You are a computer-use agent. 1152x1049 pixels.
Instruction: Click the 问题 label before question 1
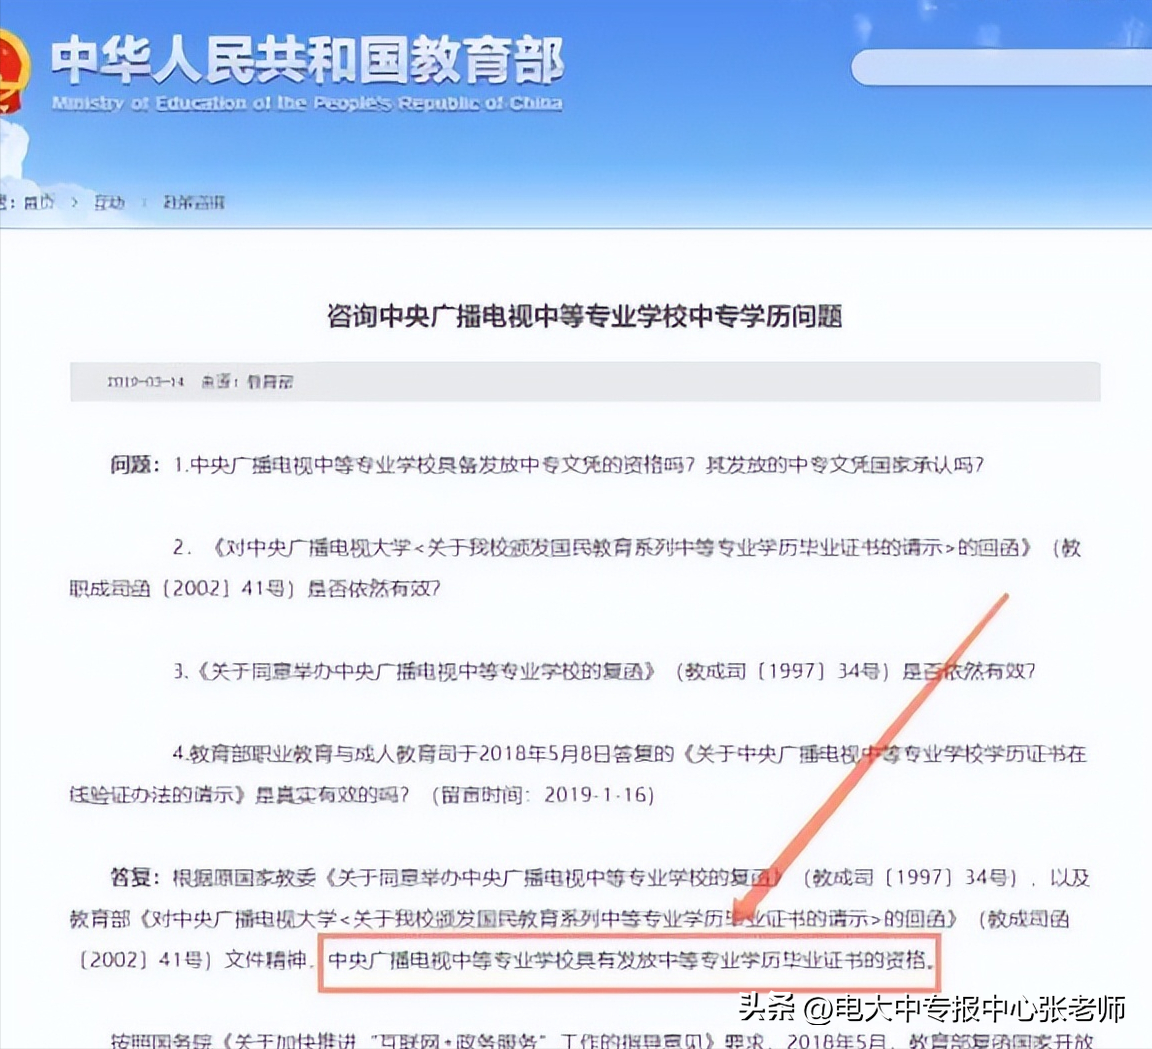click(x=132, y=464)
